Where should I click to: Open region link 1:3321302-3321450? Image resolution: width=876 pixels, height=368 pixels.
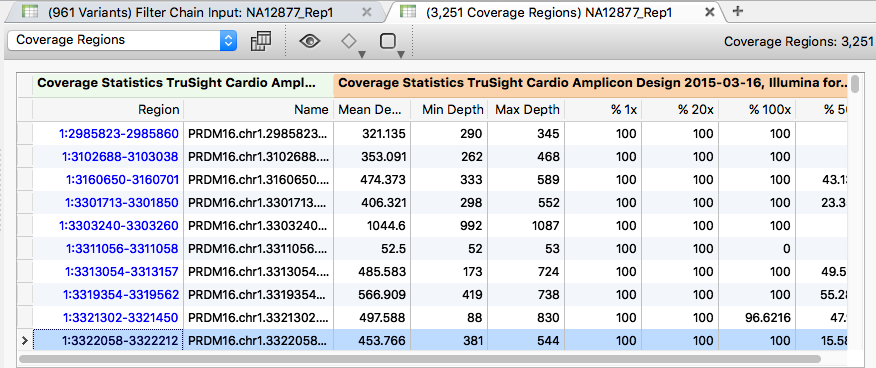pos(121,318)
